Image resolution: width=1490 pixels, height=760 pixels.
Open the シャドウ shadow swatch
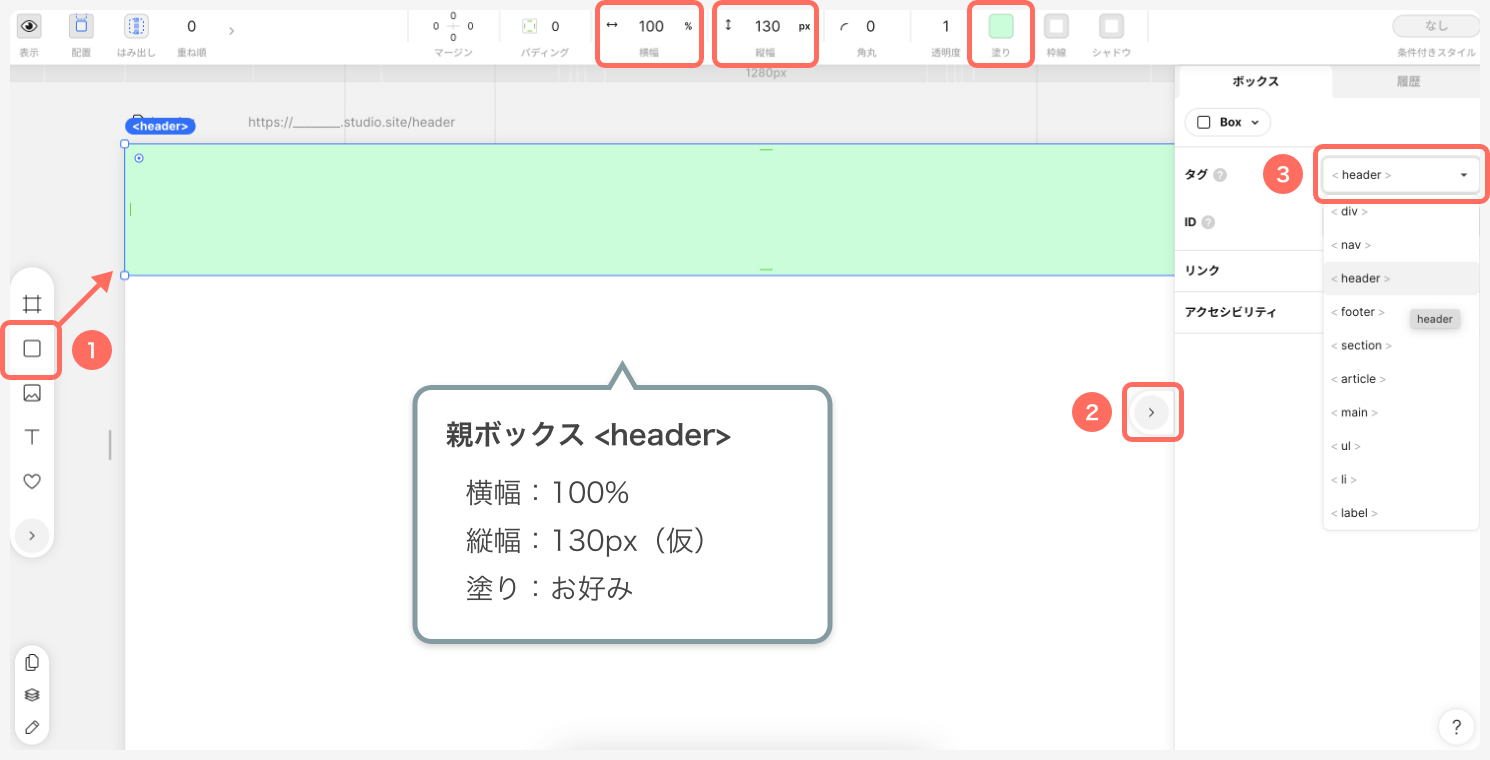(1111, 27)
